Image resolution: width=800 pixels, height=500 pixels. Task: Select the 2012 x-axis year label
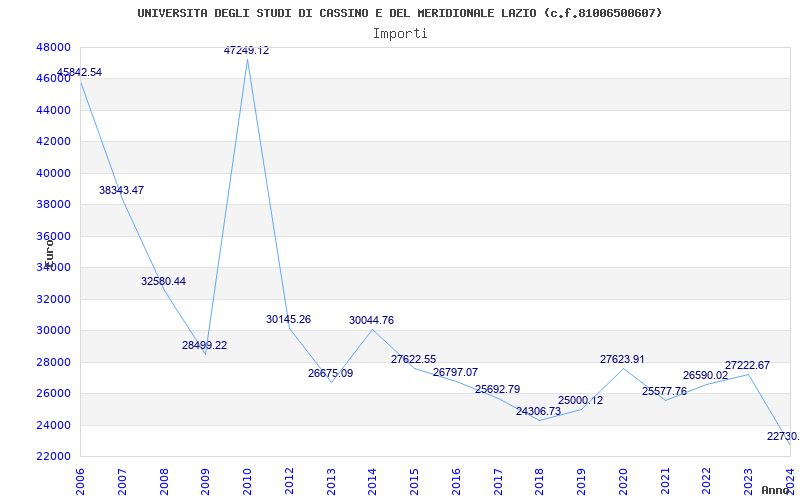[x=289, y=482]
